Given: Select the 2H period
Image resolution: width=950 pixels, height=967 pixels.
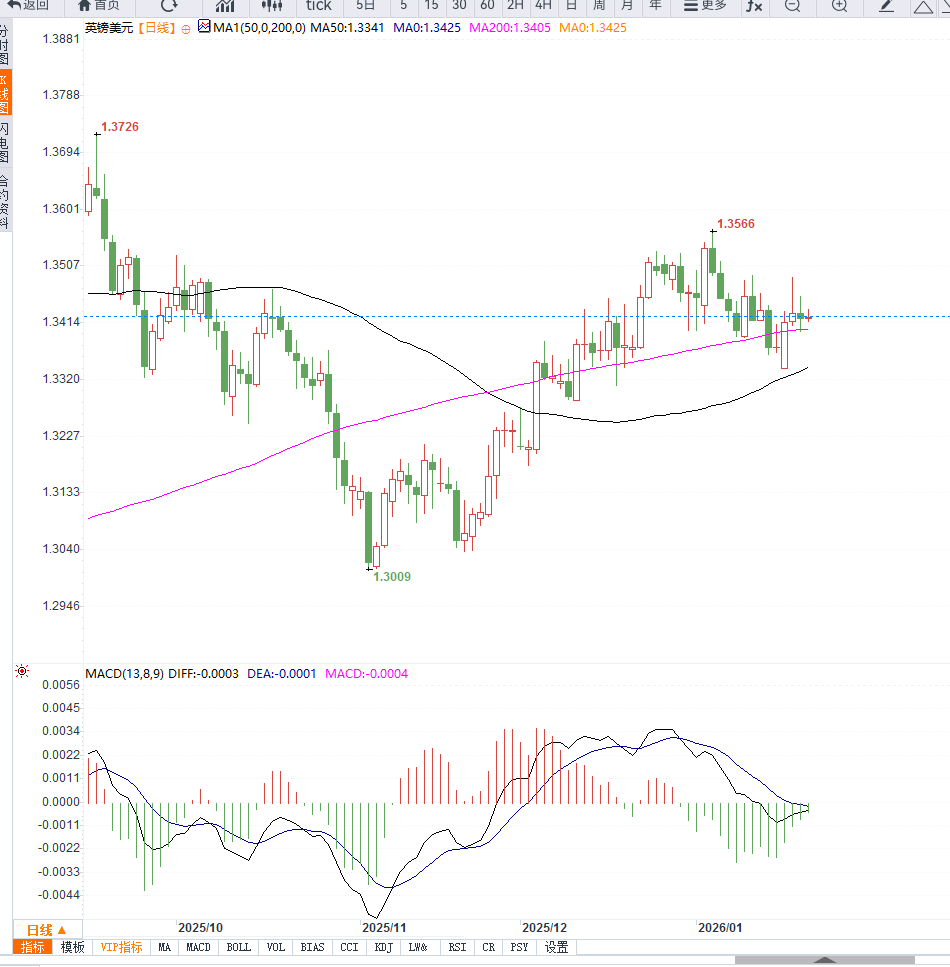Looking at the screenshot, I should 515,6.
